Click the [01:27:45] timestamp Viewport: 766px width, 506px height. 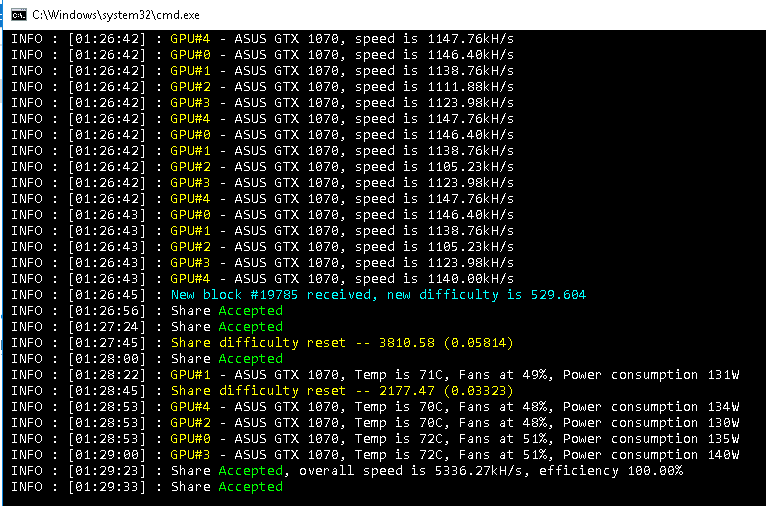[107, 342]
